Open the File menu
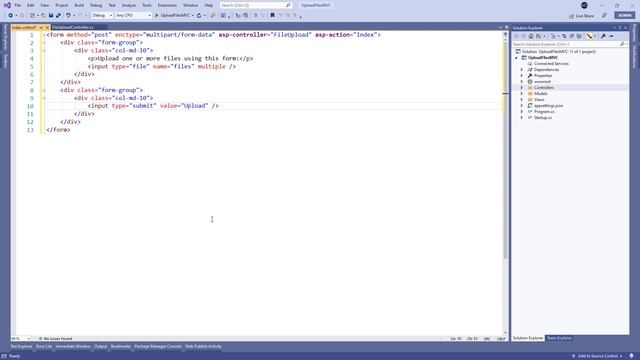The image size is (640, 360). (x=18, y=5)
